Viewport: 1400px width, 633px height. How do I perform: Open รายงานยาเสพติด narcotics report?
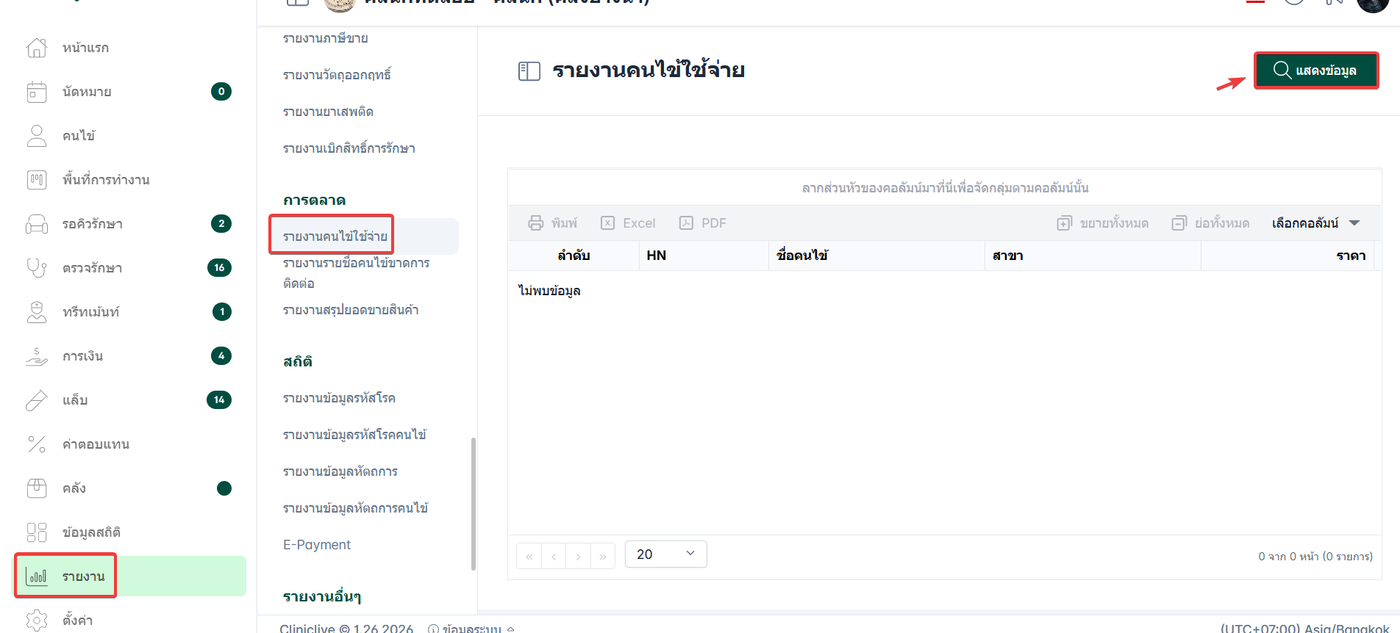coord(328,111)
